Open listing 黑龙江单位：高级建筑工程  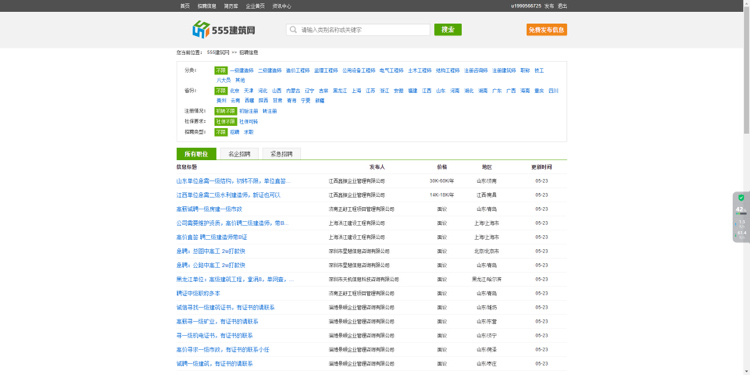(x=235, y=279)
